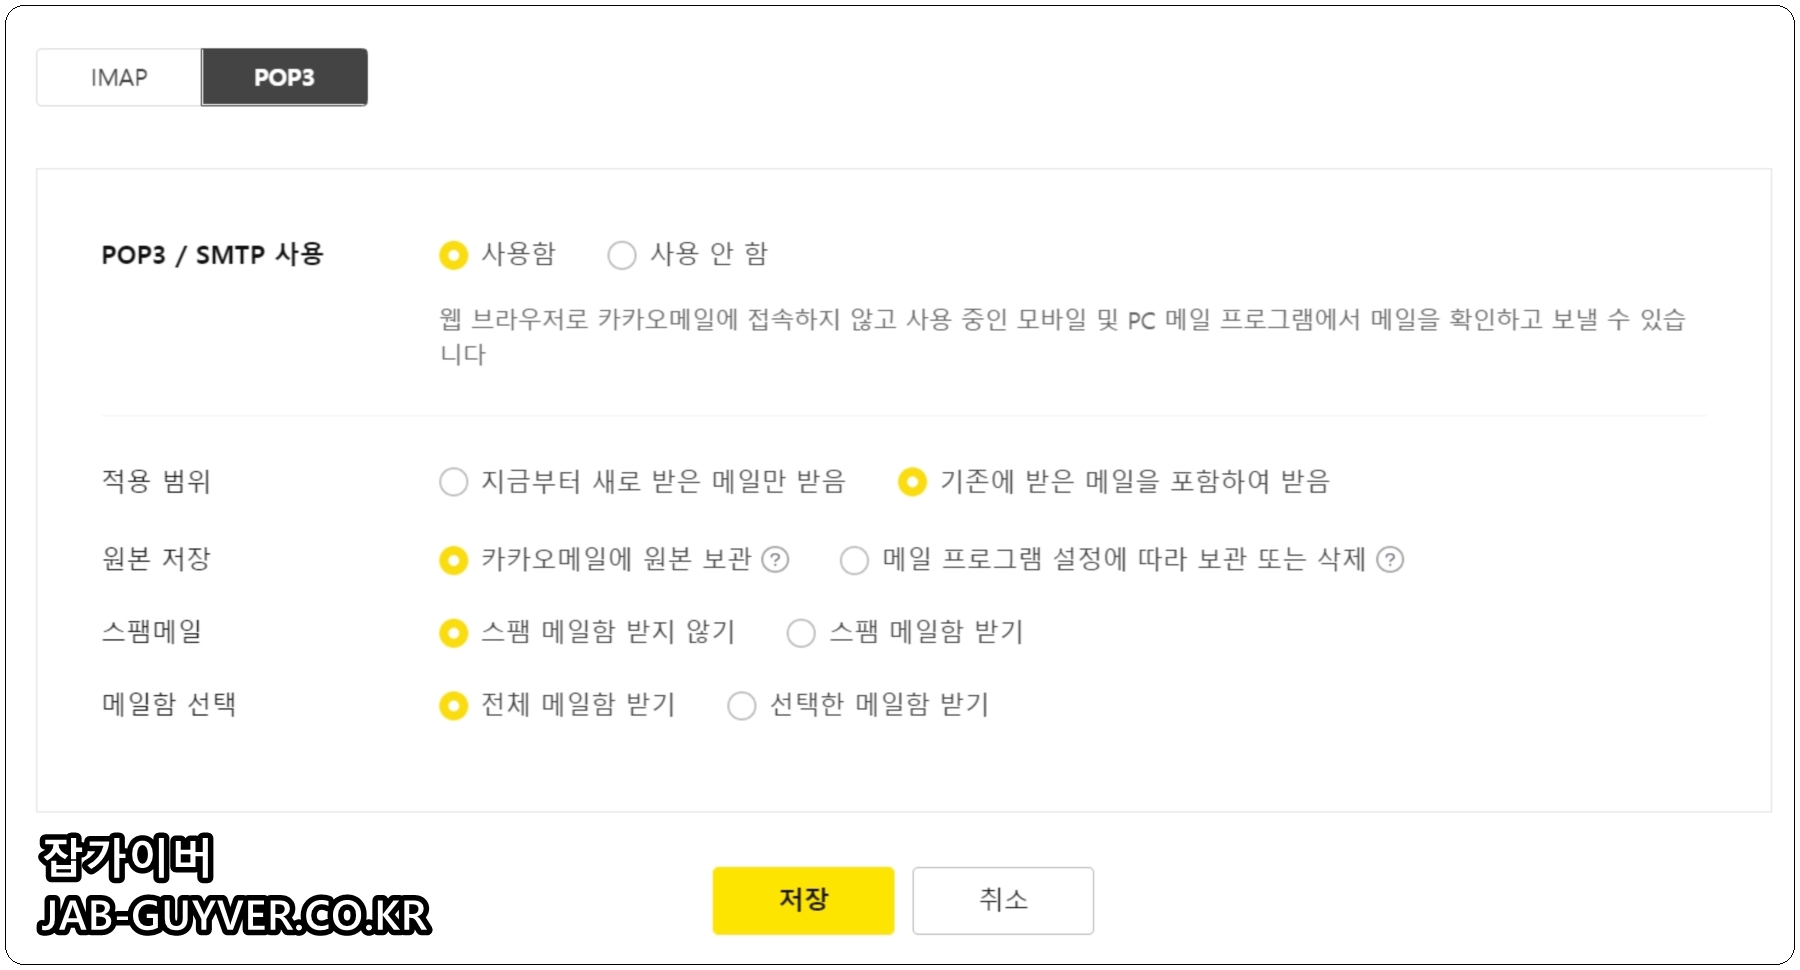Image resolution: width=1800 pixels, height=970 pixels.
Task: Click the yellow 저장 save button
Action: [x=801, y=899]
